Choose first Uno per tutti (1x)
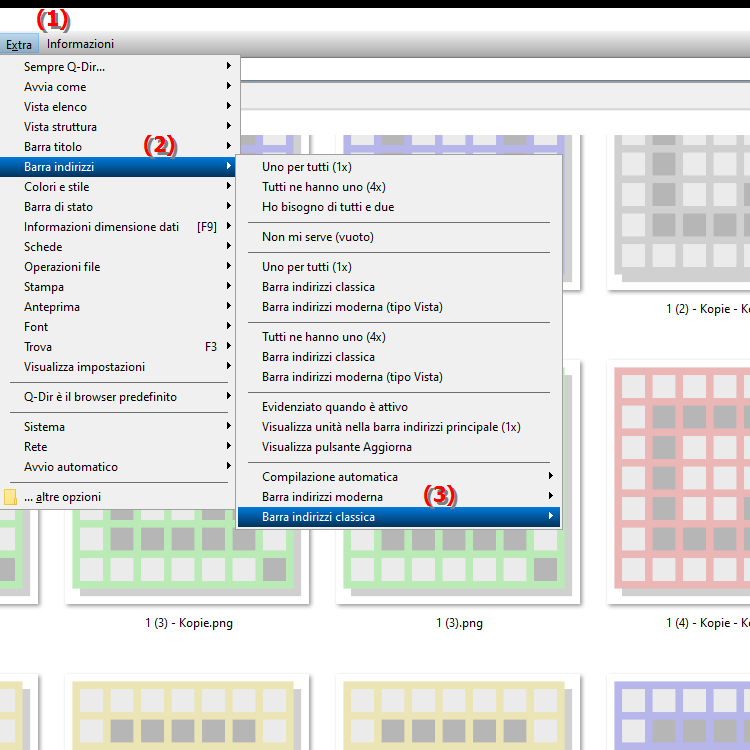The width and height of the screenshot is (750, 750). coord(398,167)
